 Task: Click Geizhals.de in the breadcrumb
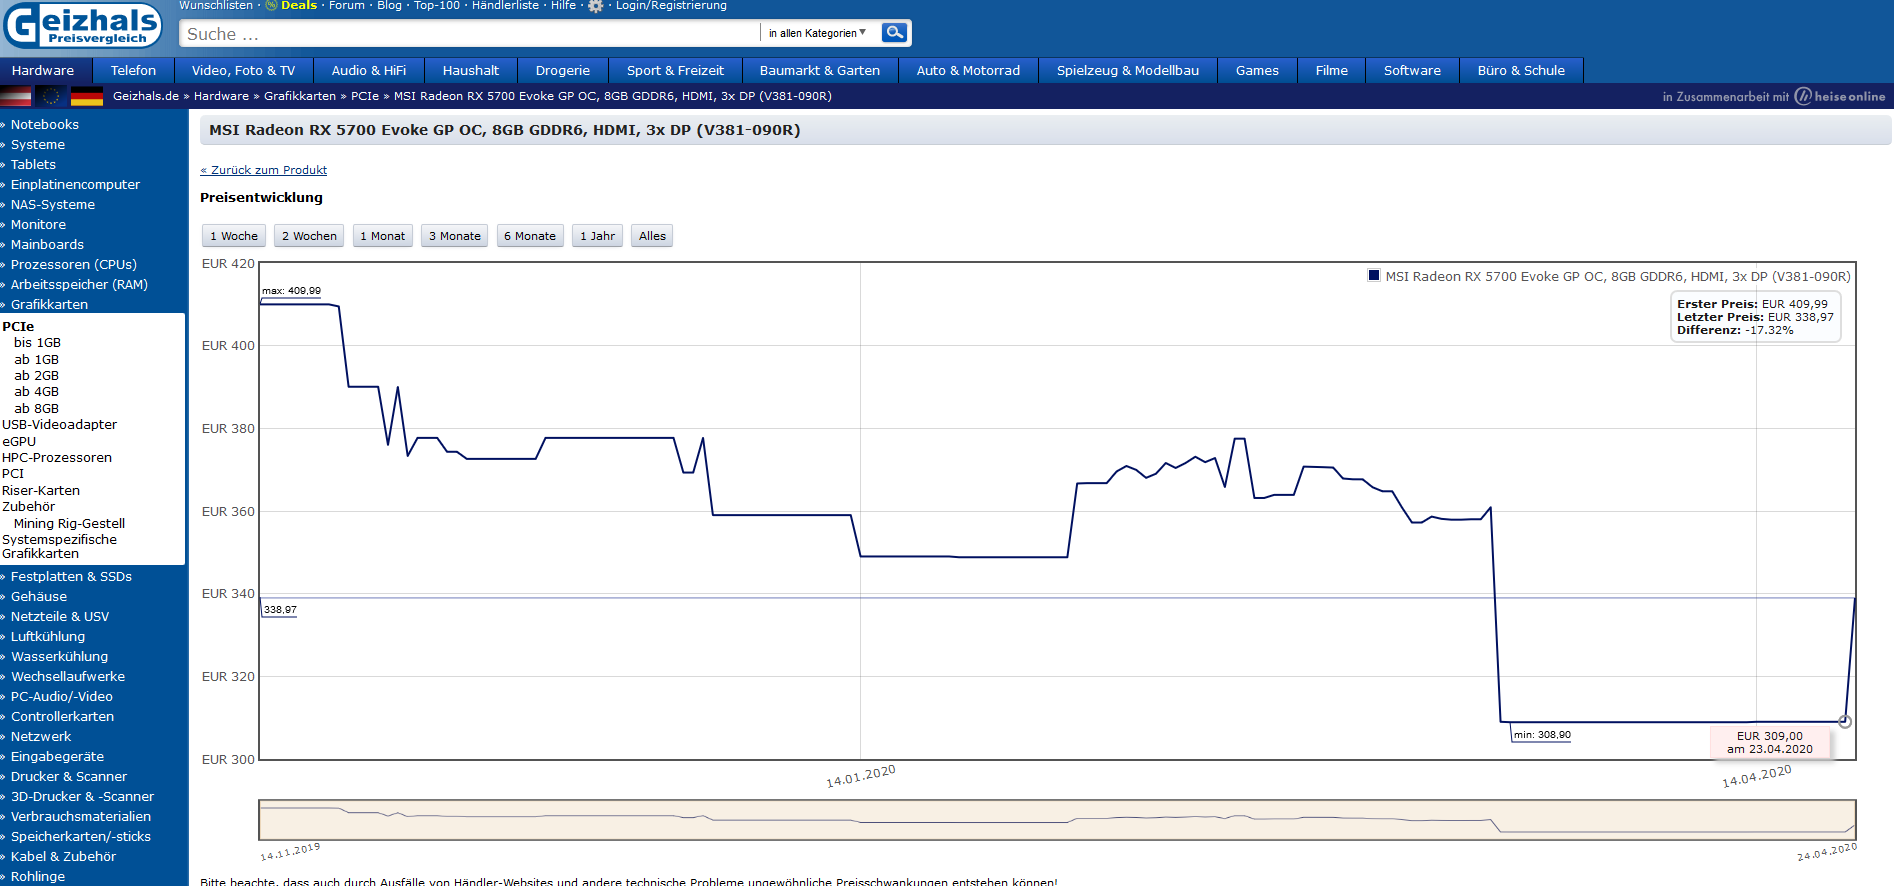(146, 96)
